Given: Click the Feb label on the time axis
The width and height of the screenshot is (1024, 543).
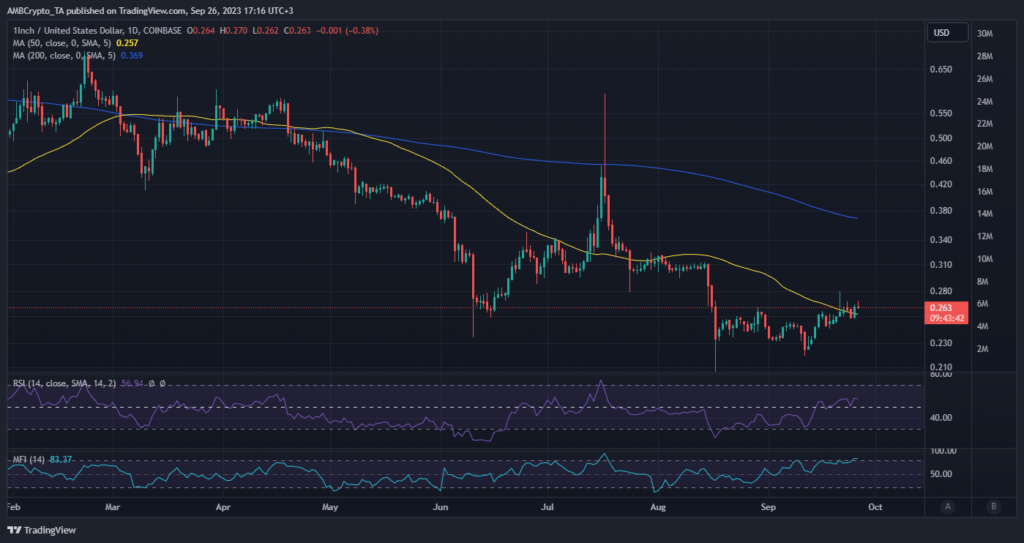Looking at the screenshot, I should click(x=13, y=507).
